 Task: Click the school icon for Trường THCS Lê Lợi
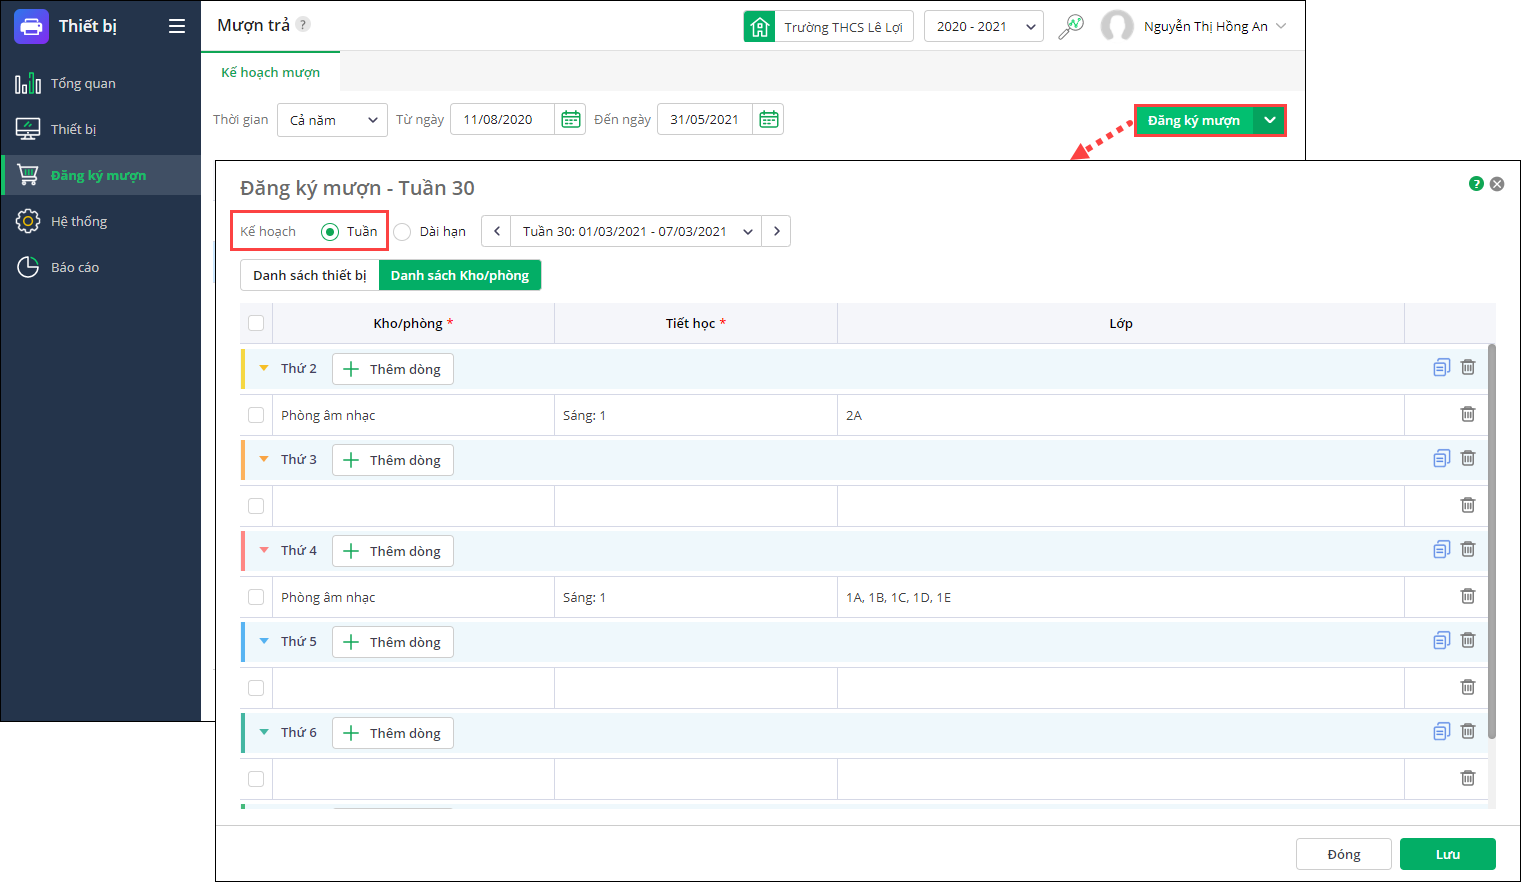760,26
